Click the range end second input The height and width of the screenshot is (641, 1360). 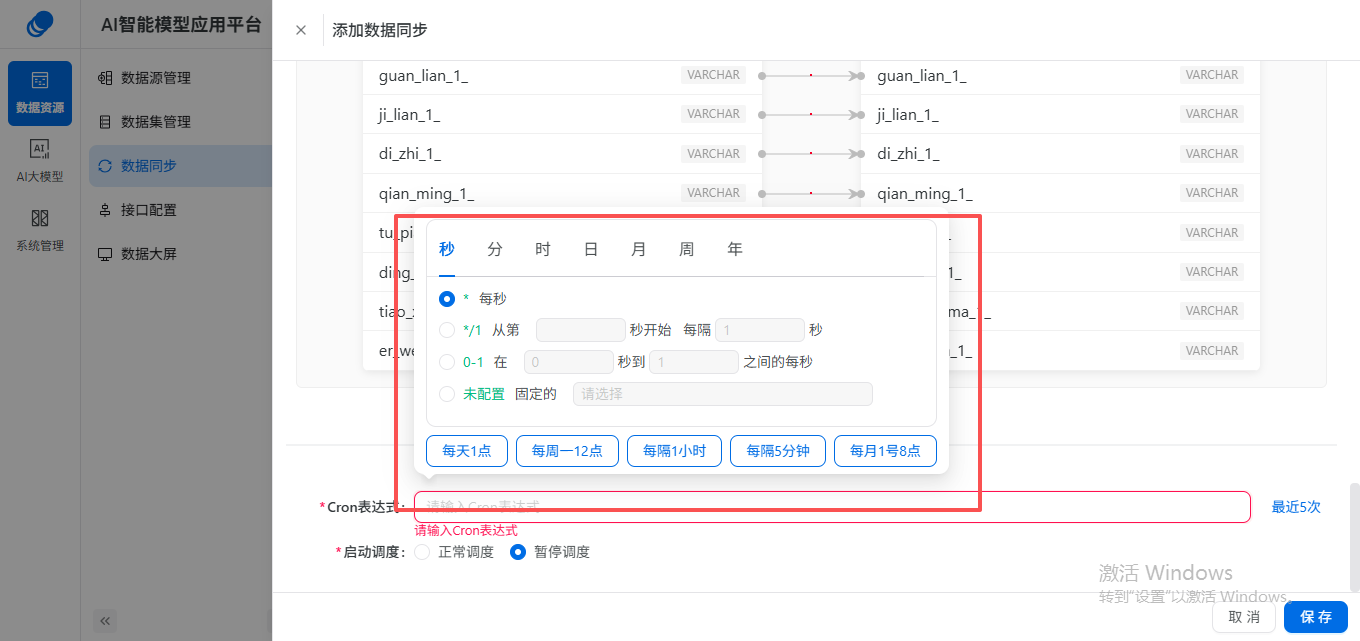click(694, 362)
